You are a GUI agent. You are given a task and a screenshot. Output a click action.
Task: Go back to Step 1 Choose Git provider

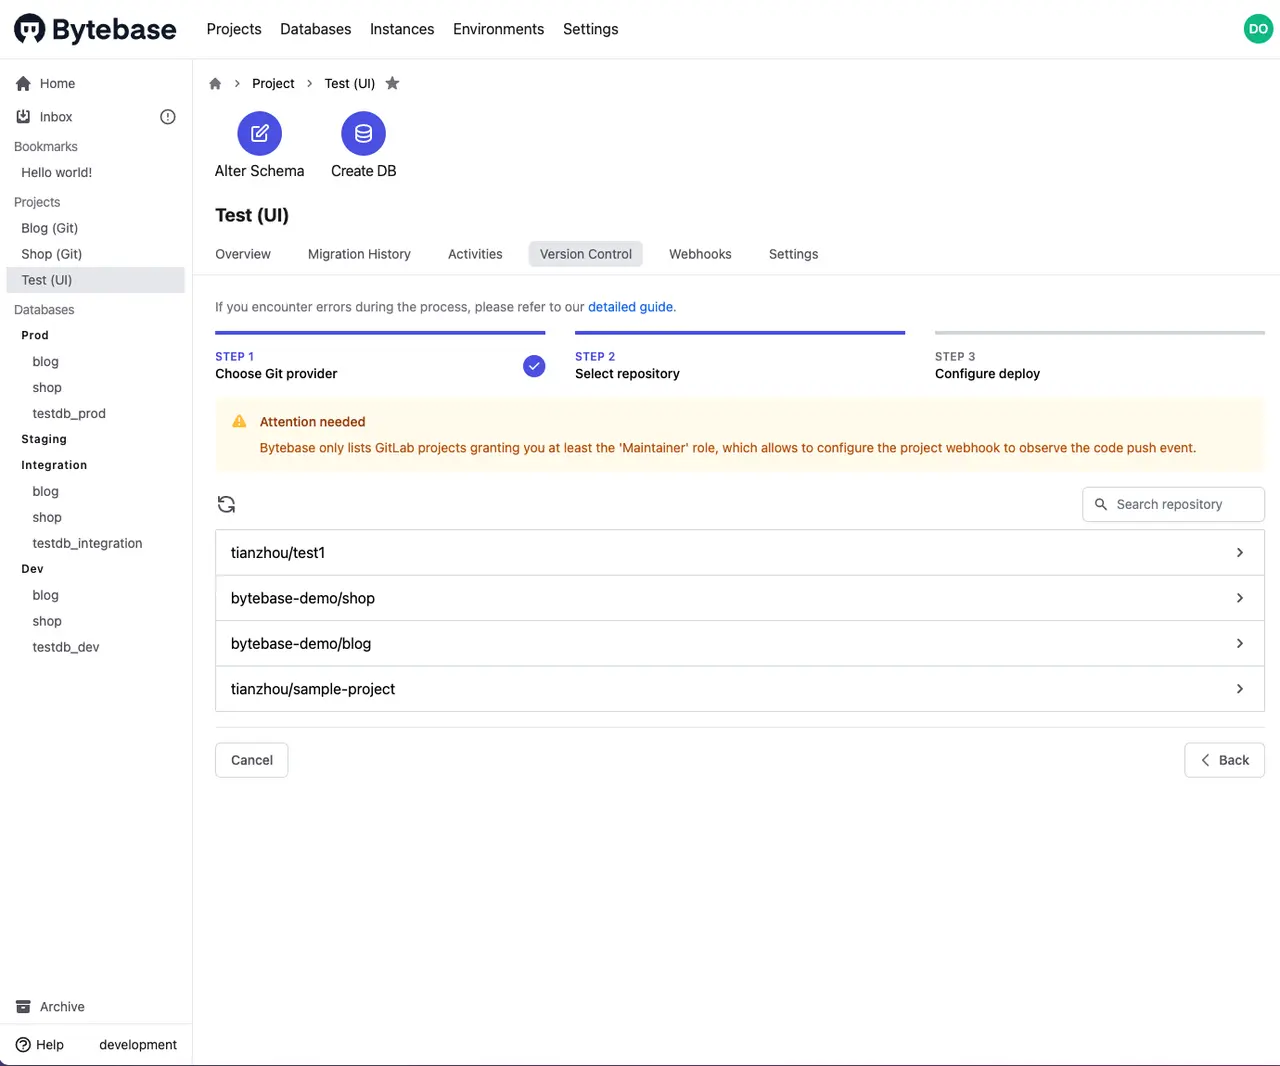pos(276,366)
